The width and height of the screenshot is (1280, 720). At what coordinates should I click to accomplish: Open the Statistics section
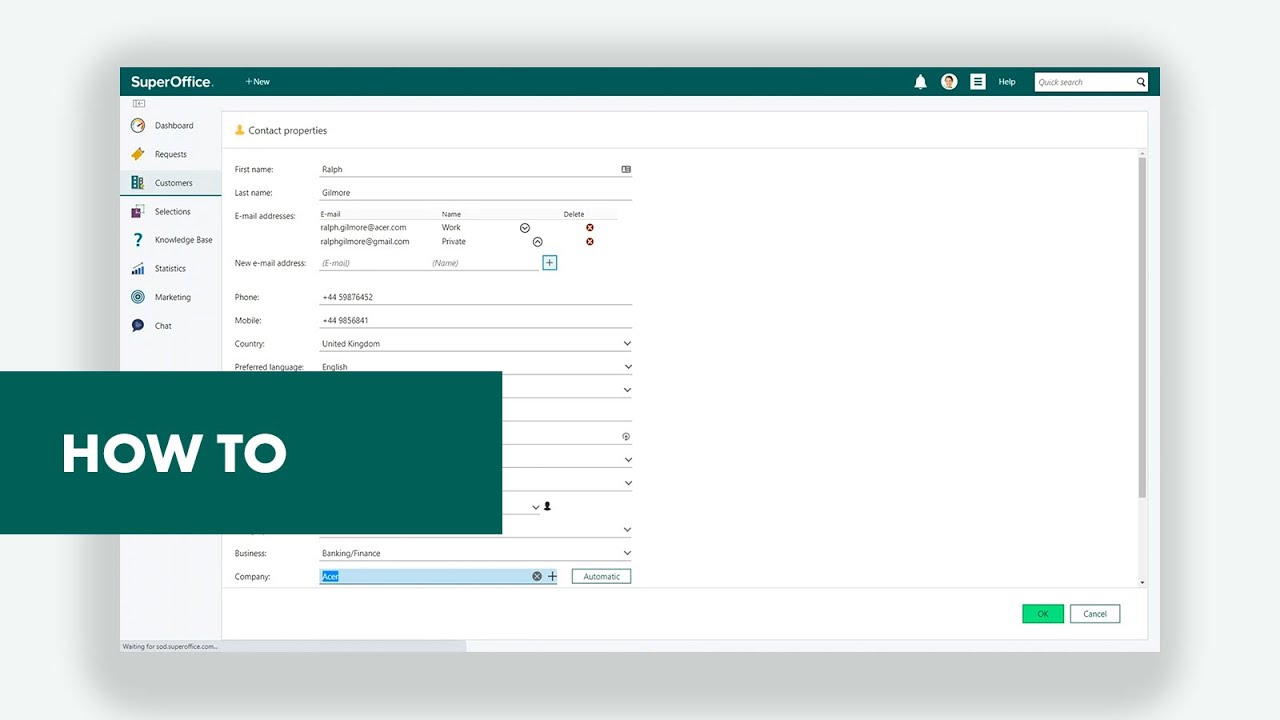(170, 269)
